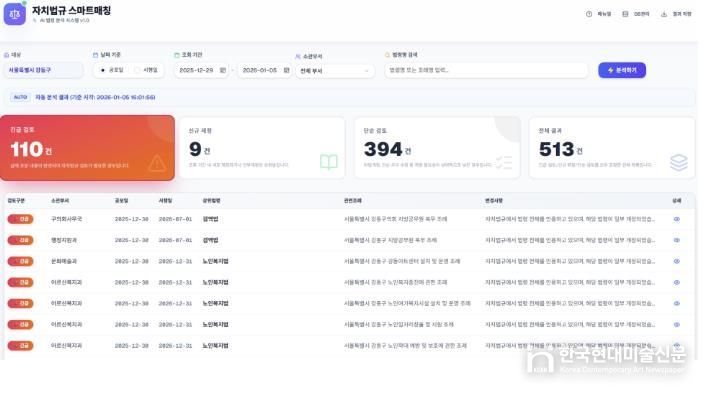The width and height of the screenshot is (704, 395).
Task: Click 노인복지법 in the 문화예술과 row
Action: click(x=216, y=261)
